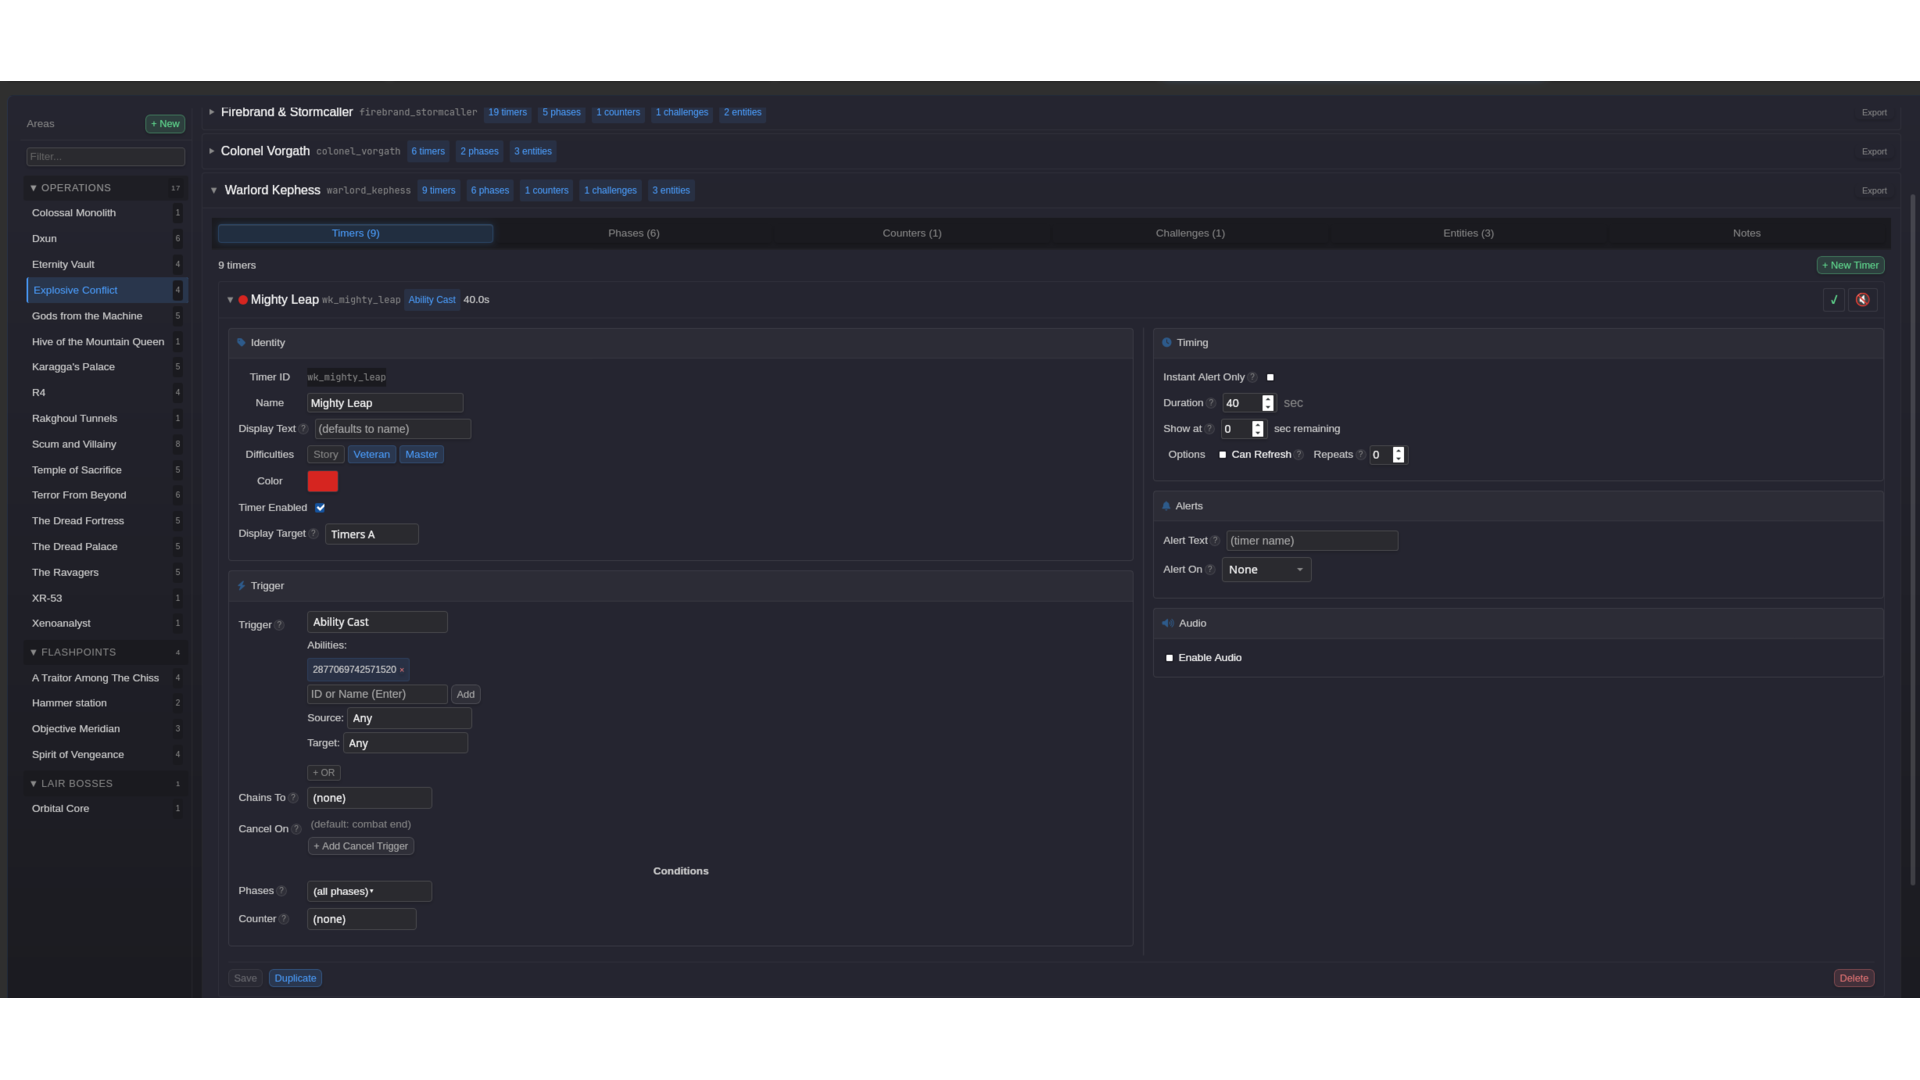Click the clock icon beside Timing header
1920x1080 pixels.
(x=1167, y=342)
